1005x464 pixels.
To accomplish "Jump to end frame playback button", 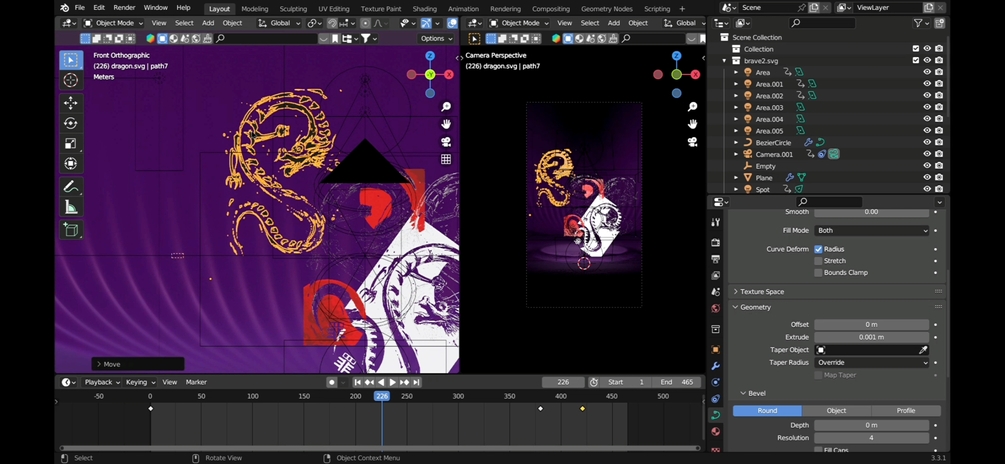I will 416,382.
